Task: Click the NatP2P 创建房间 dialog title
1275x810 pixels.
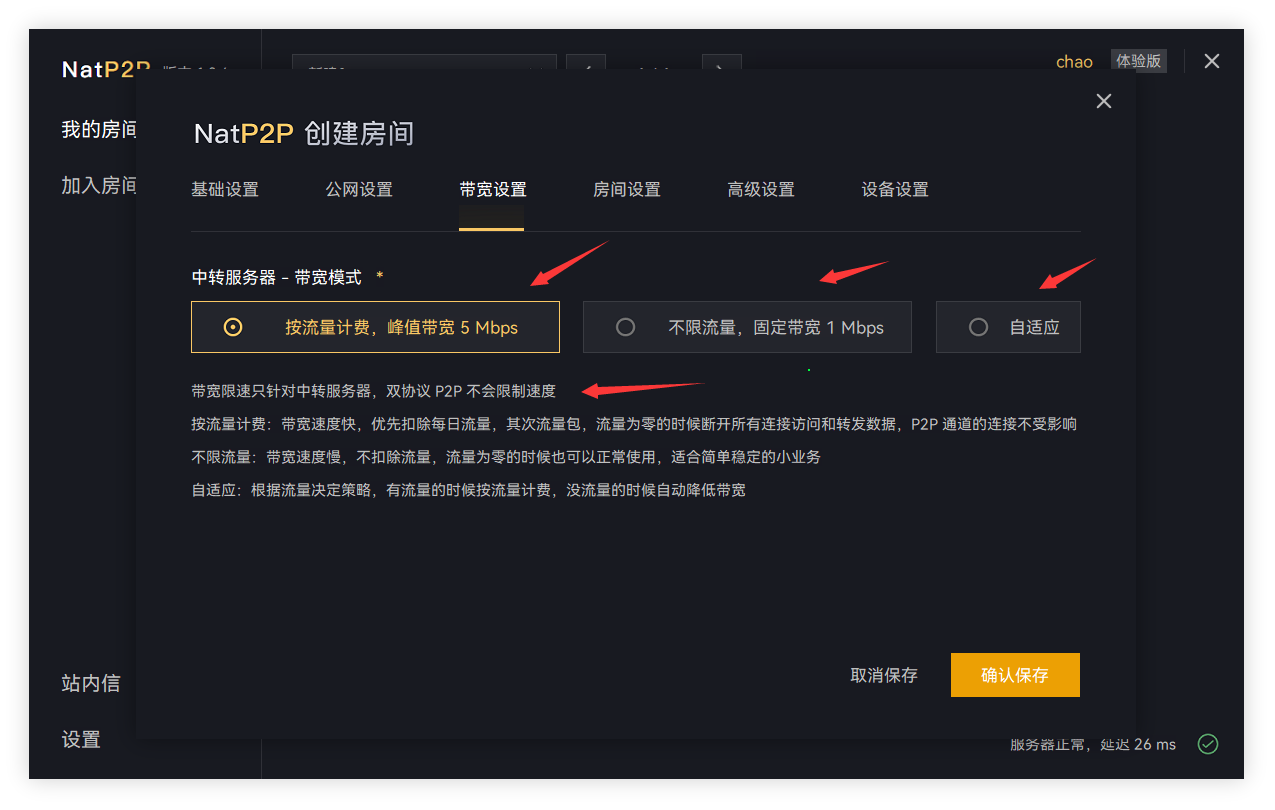Action: tap(304, 133)
